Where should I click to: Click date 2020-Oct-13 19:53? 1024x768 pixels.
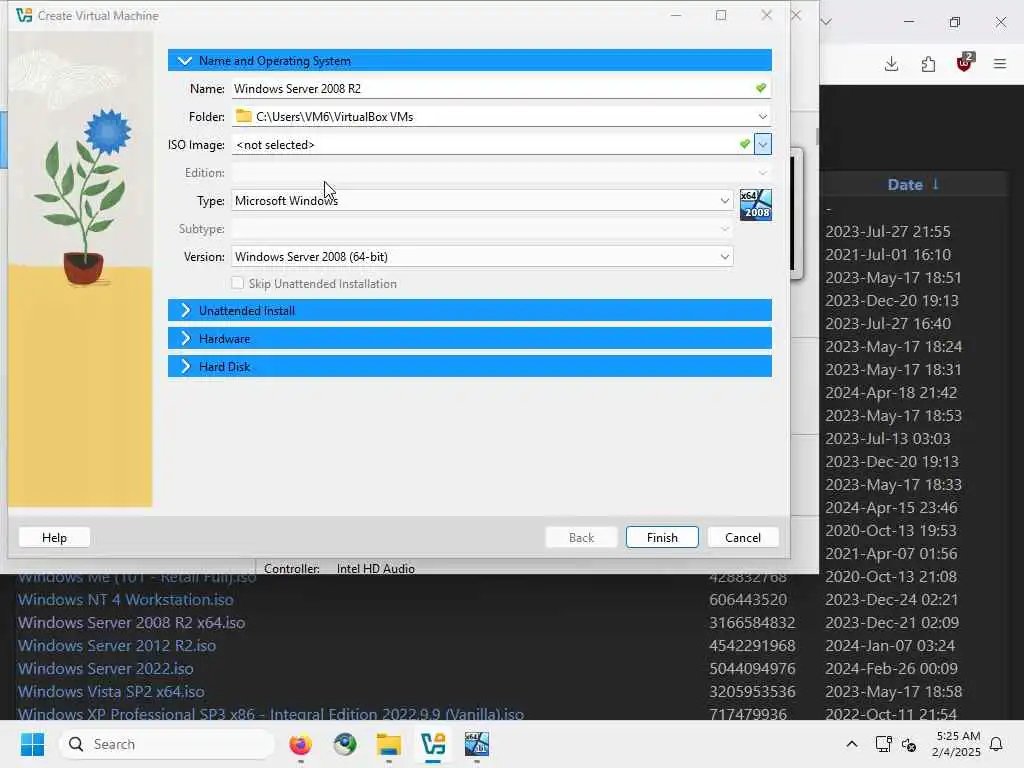pyautogui.click(x=891, y=530)
